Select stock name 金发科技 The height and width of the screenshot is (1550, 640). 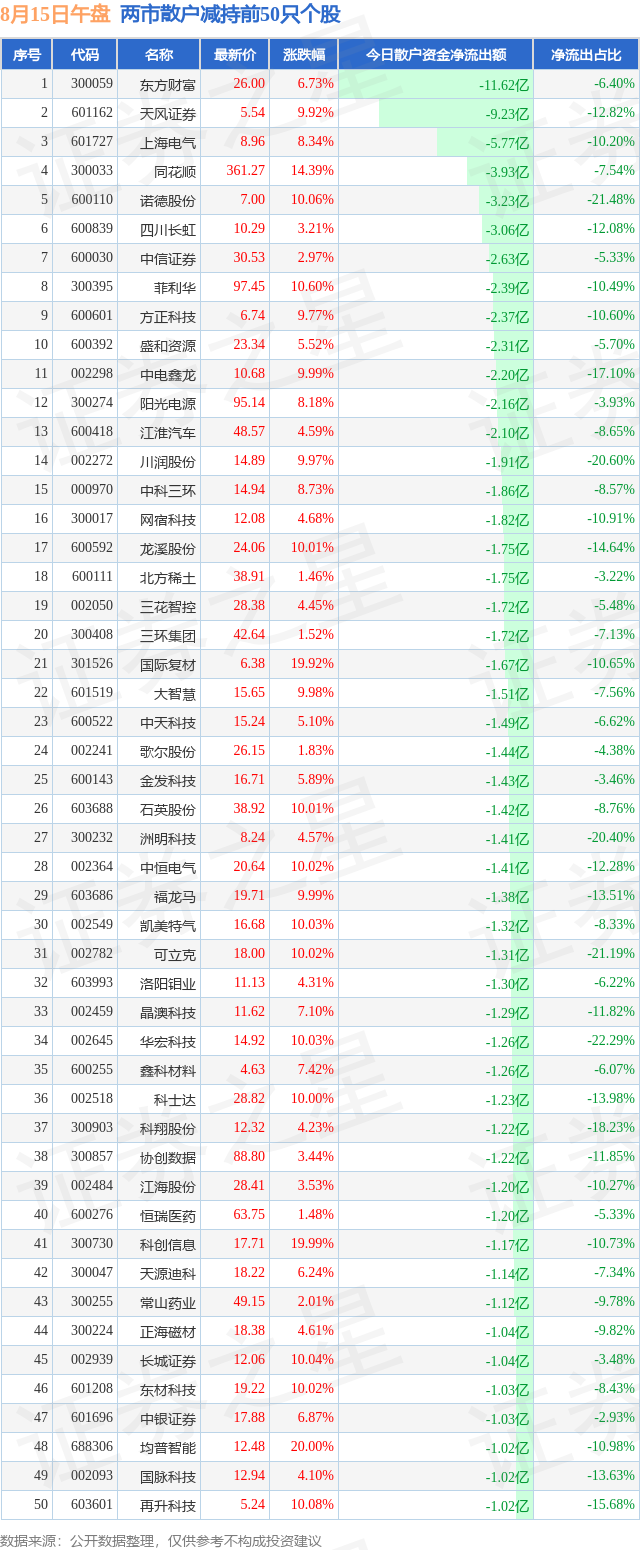click(x=168, y=780)
